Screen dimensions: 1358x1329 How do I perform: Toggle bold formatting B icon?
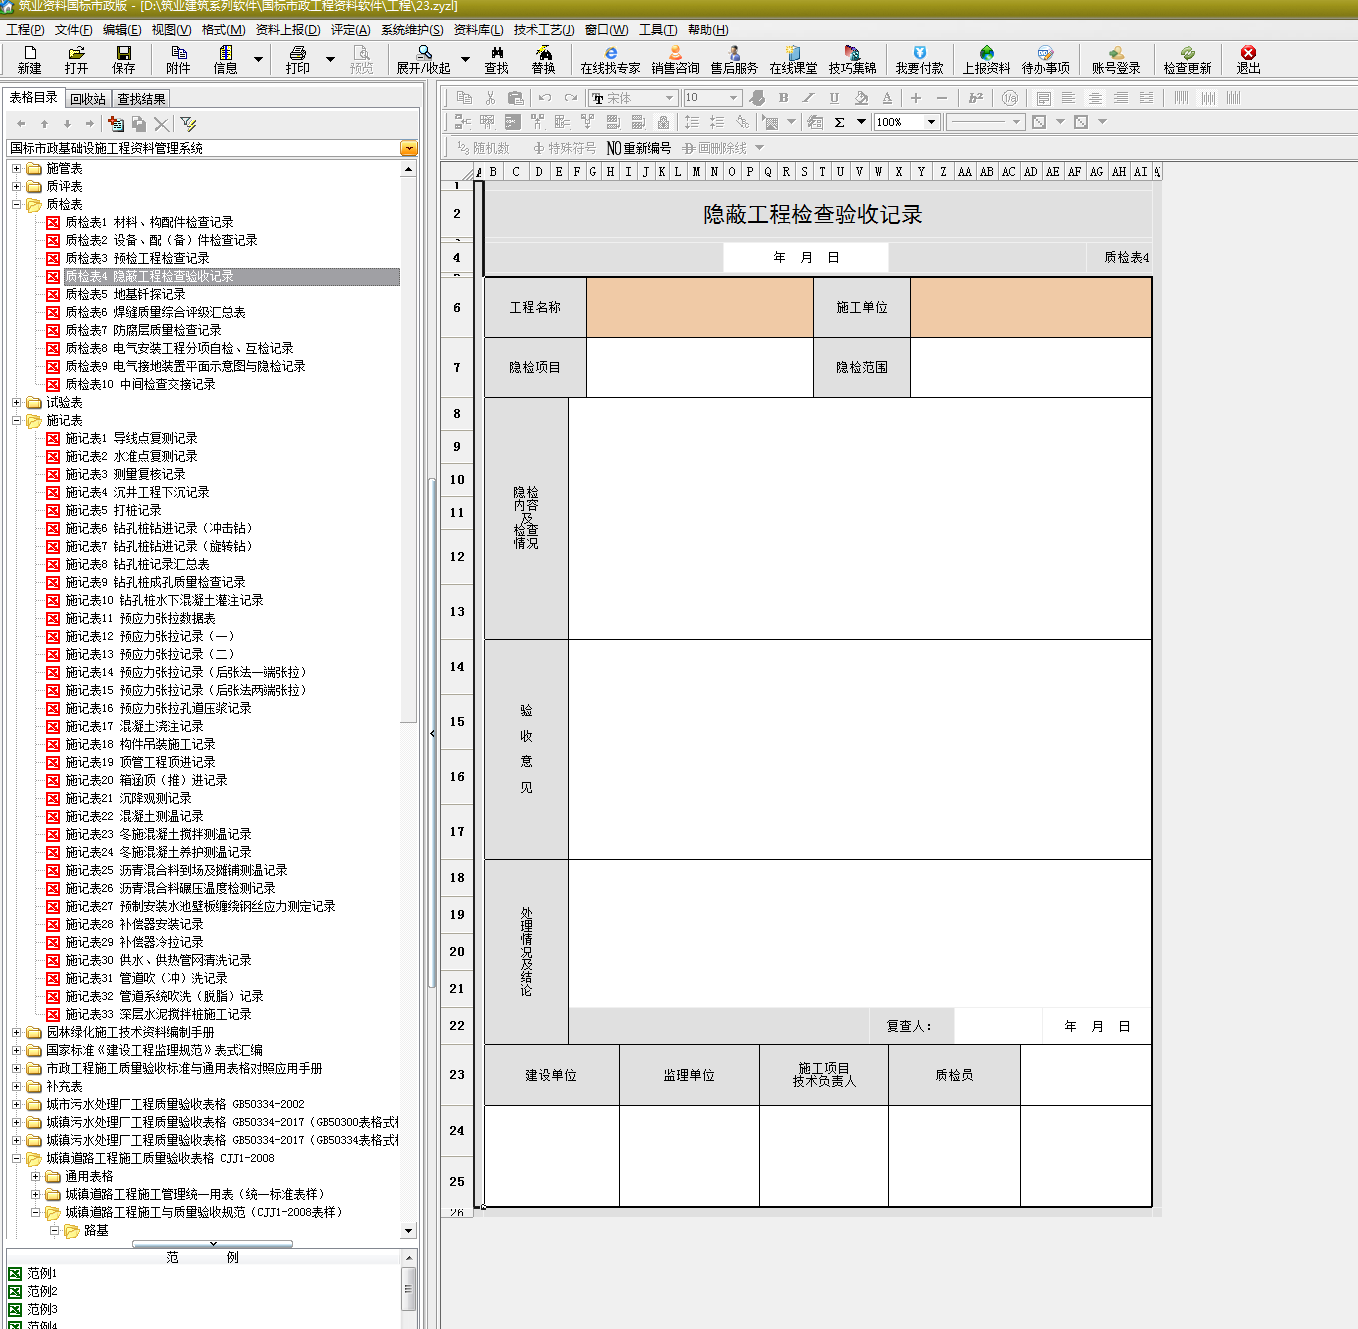[x=783, y=98]
